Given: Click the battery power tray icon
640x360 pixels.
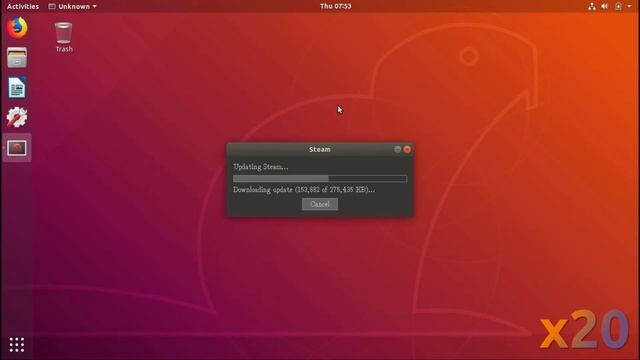Looking at the screenshot, I should click(618, 6).
